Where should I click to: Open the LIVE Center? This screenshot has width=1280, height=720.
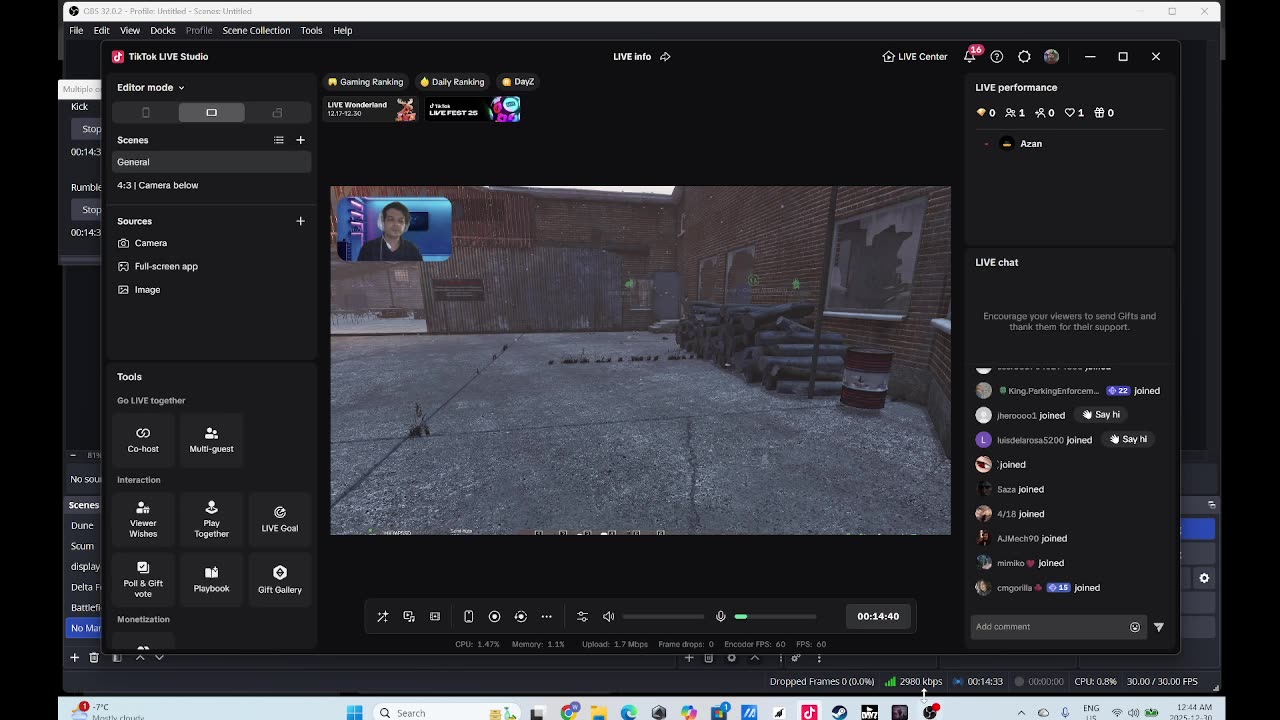click(x=915, y=57)
